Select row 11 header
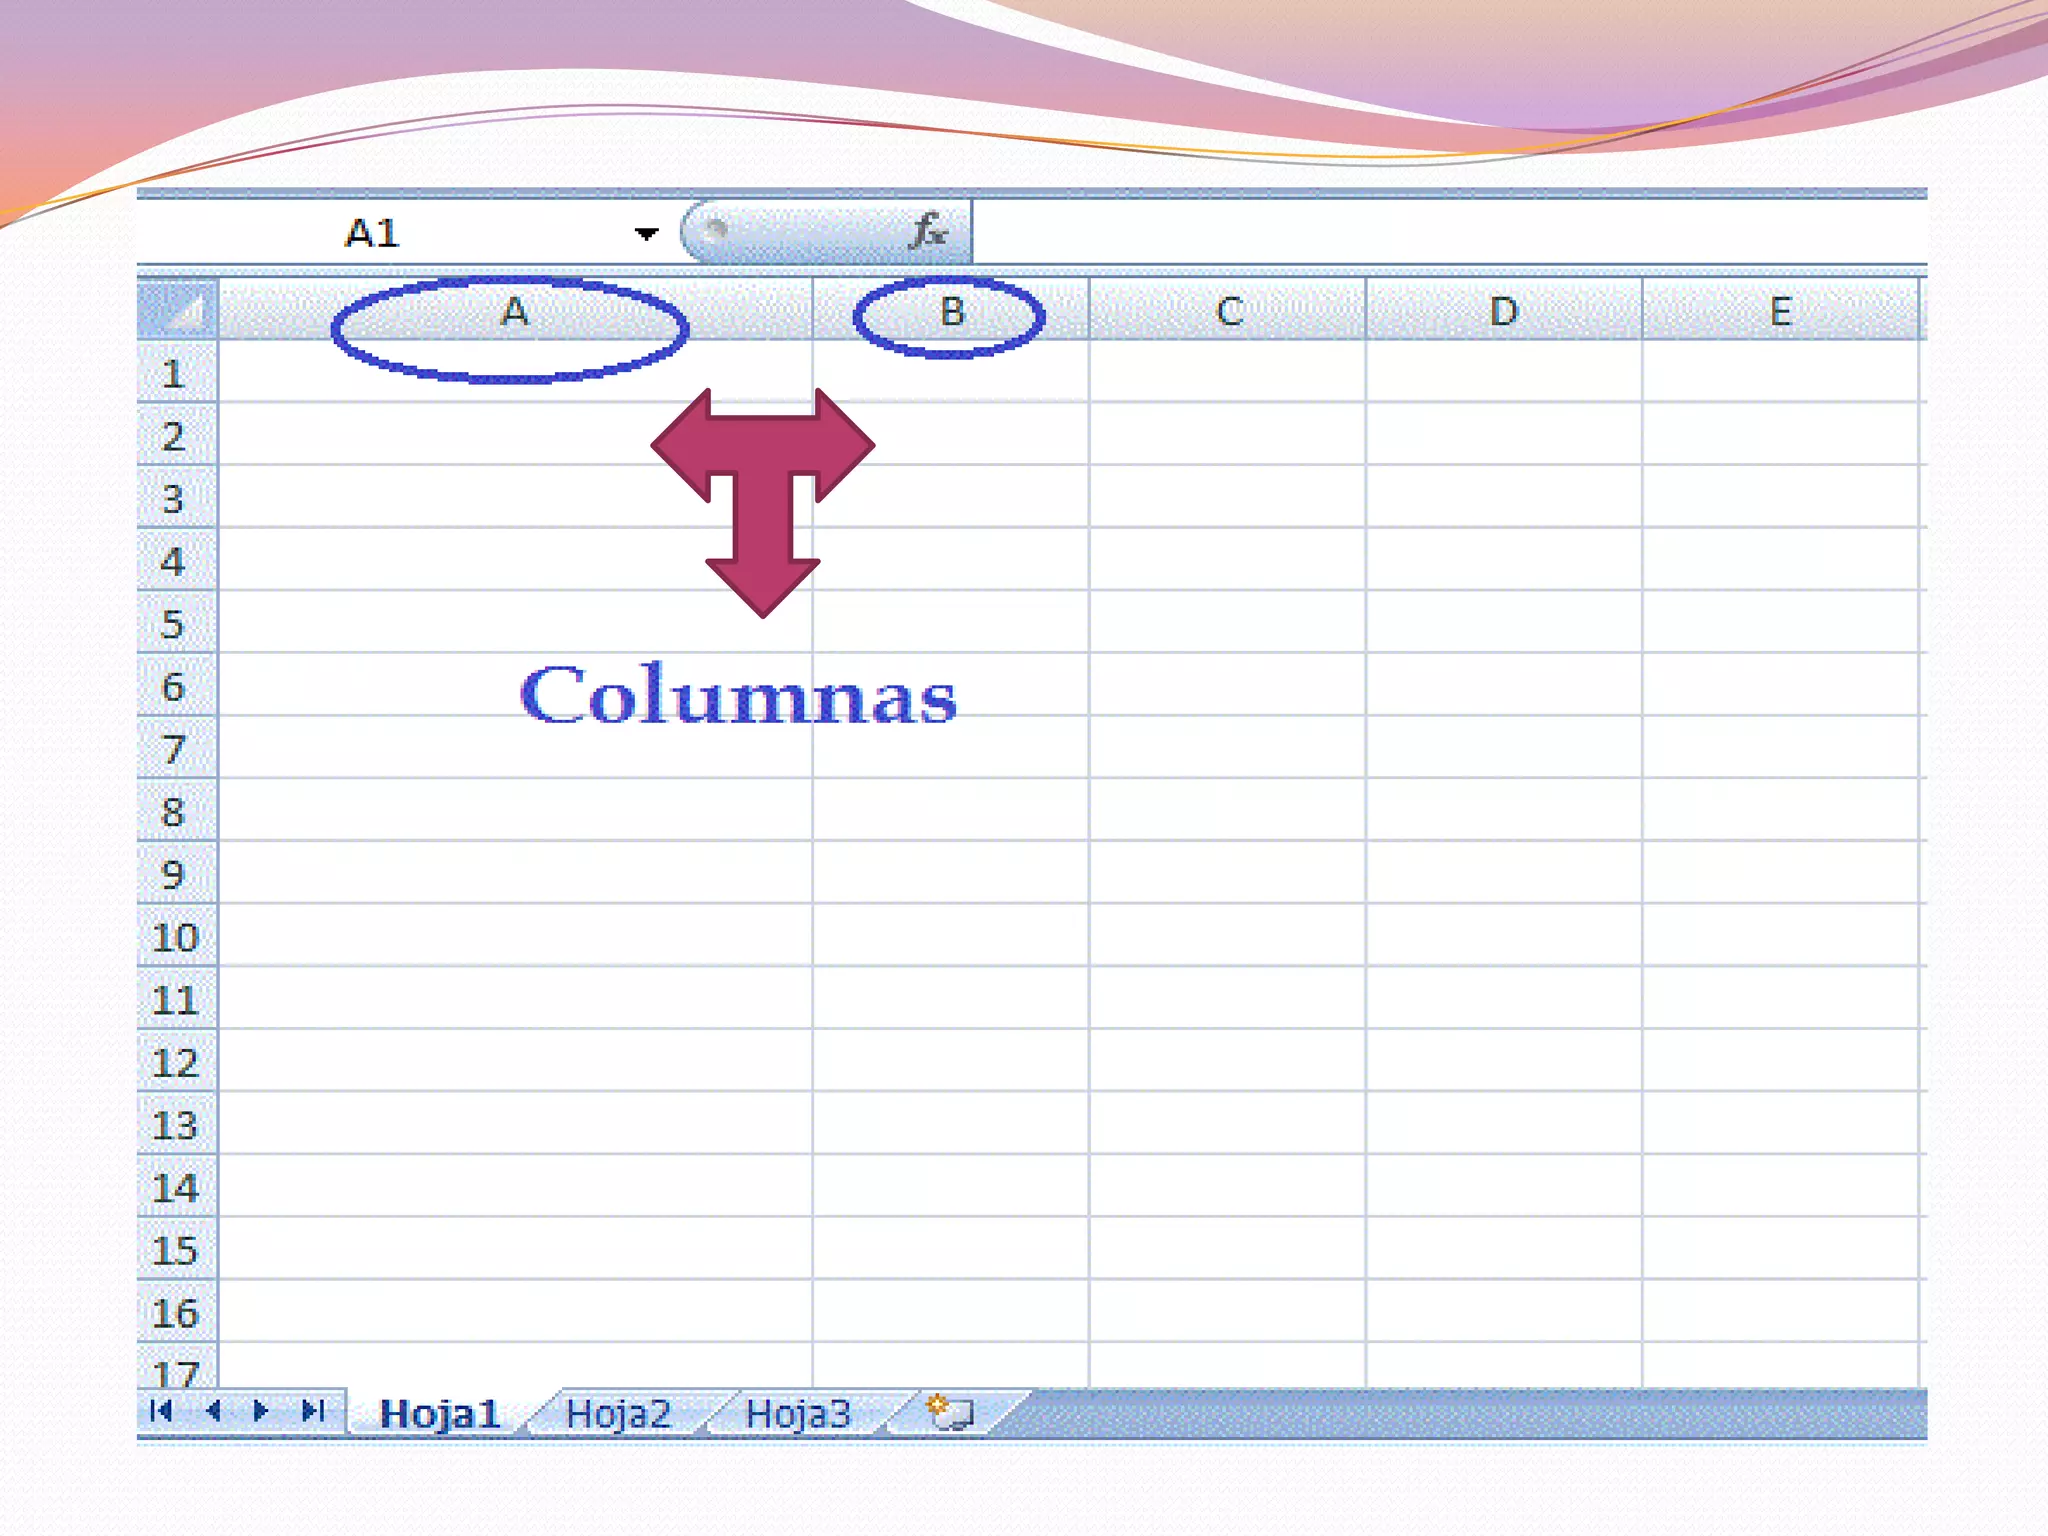The image size is (2048, 1536). point(176,998)
